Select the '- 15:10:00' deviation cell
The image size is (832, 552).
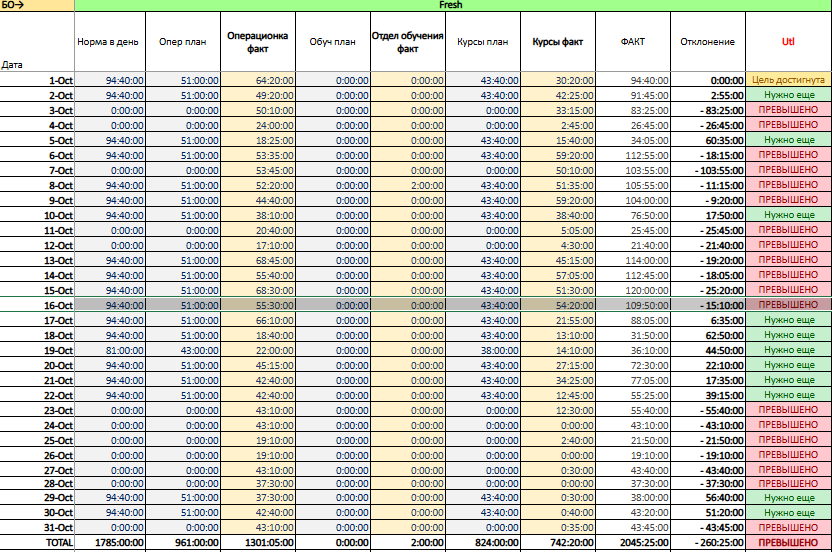[708, 305]
